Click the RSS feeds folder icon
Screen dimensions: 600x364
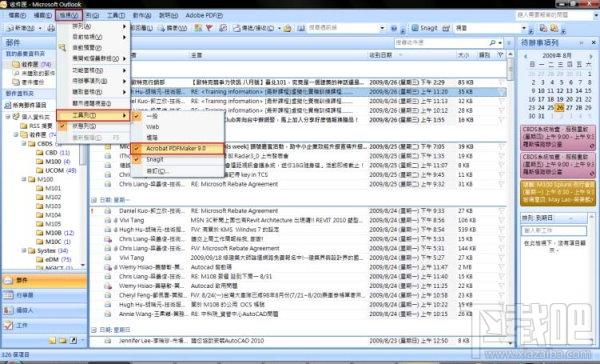click(24, 126)
